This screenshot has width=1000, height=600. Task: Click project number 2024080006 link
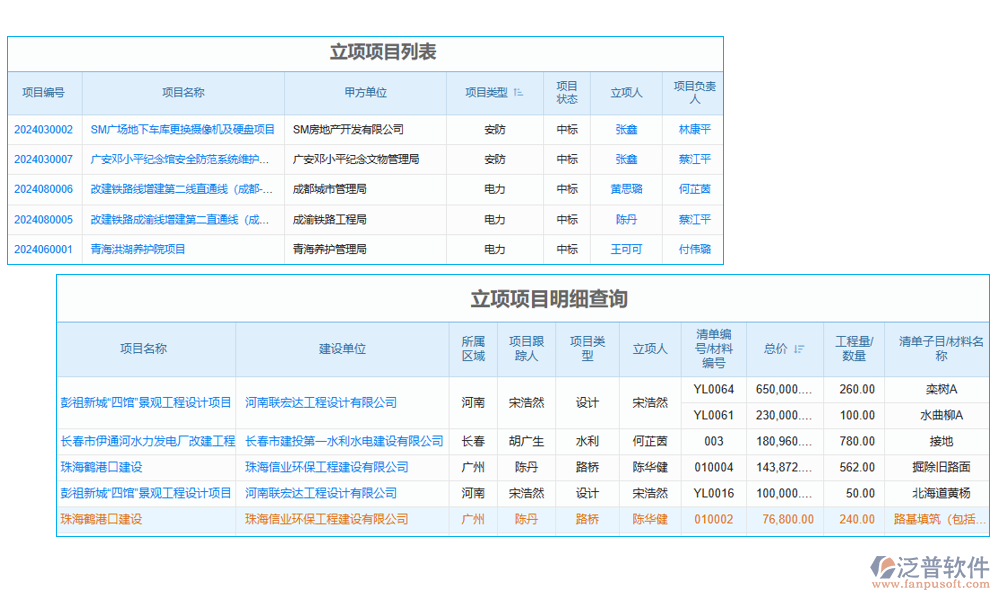(x=44, y=188)
